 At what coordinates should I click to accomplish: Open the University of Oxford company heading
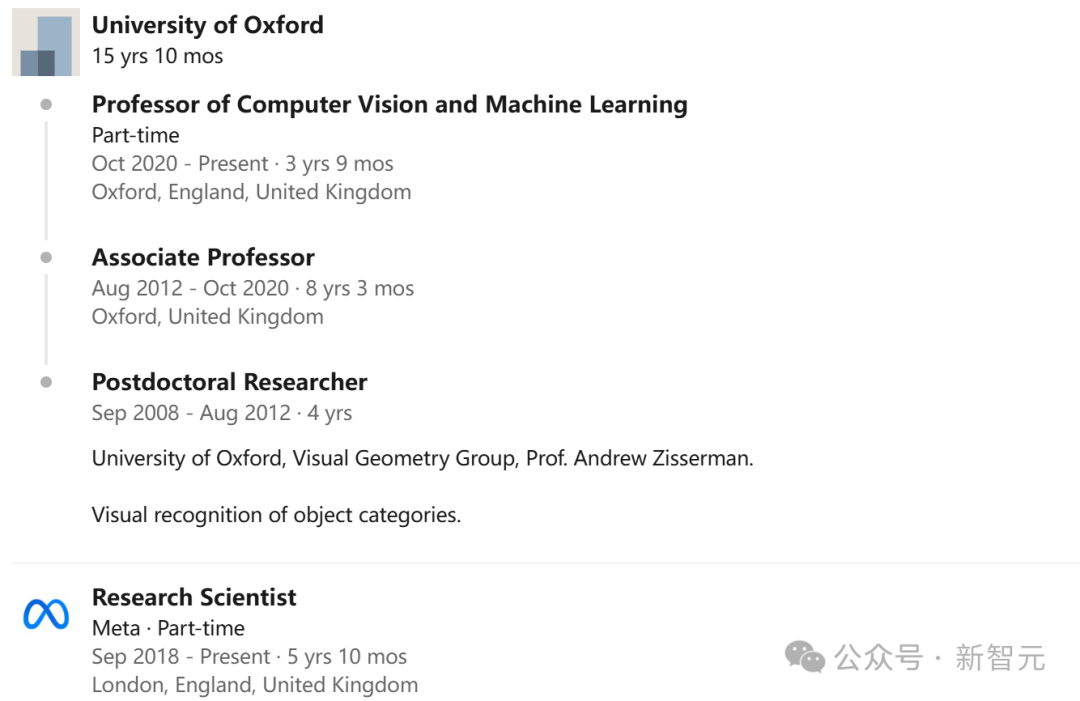click(208, 25)
